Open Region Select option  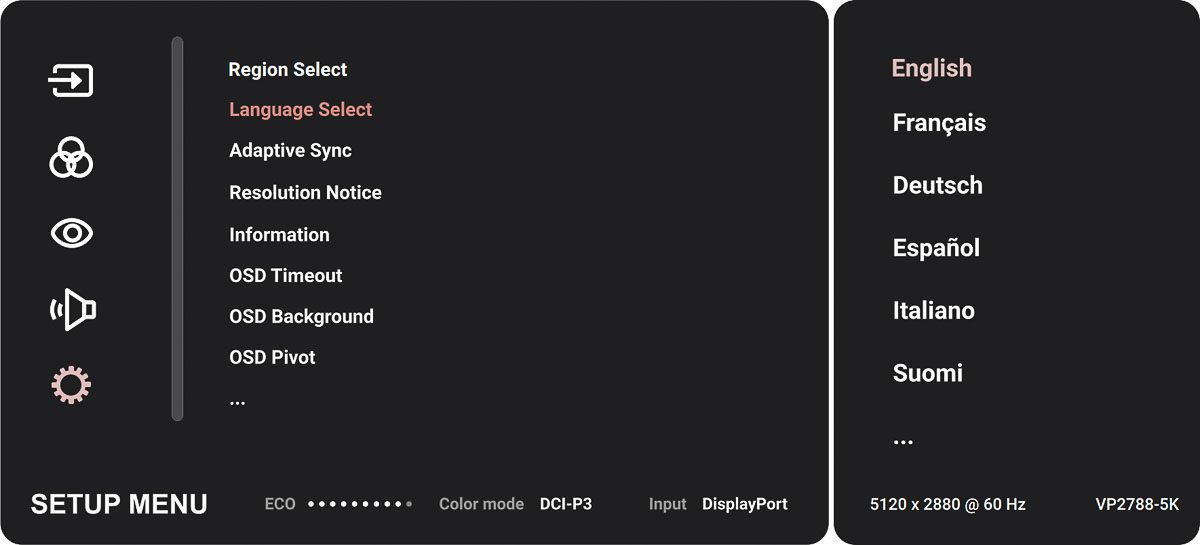[x=288, y=70]
